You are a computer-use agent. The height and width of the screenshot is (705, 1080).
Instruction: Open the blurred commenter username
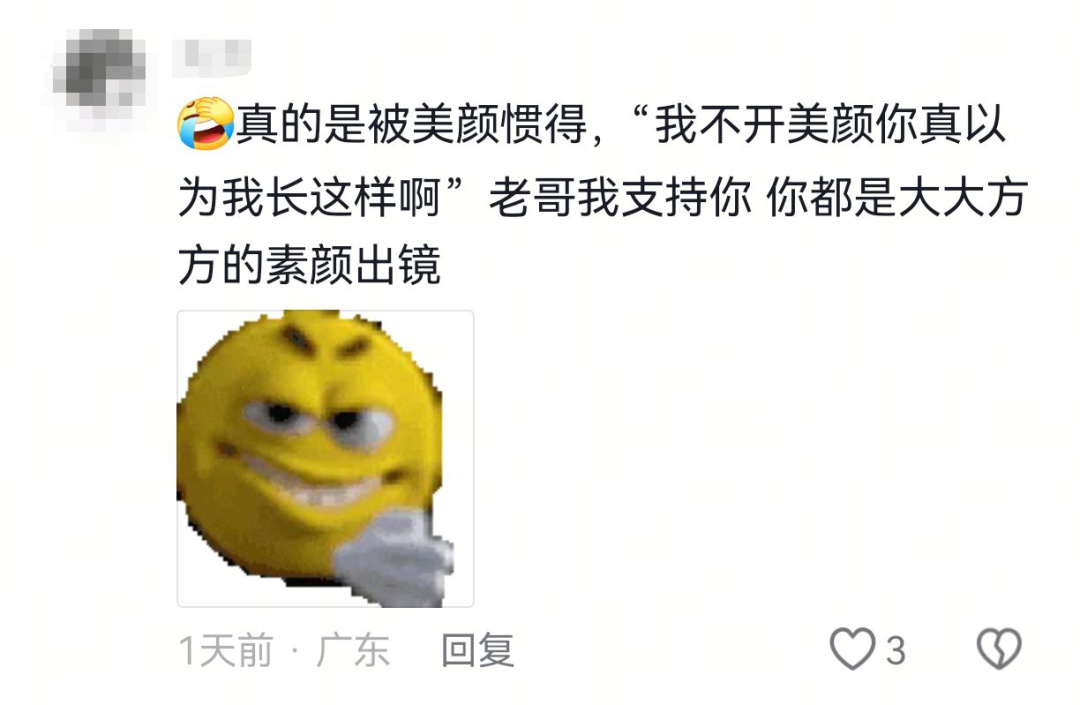tap(212, 54)
